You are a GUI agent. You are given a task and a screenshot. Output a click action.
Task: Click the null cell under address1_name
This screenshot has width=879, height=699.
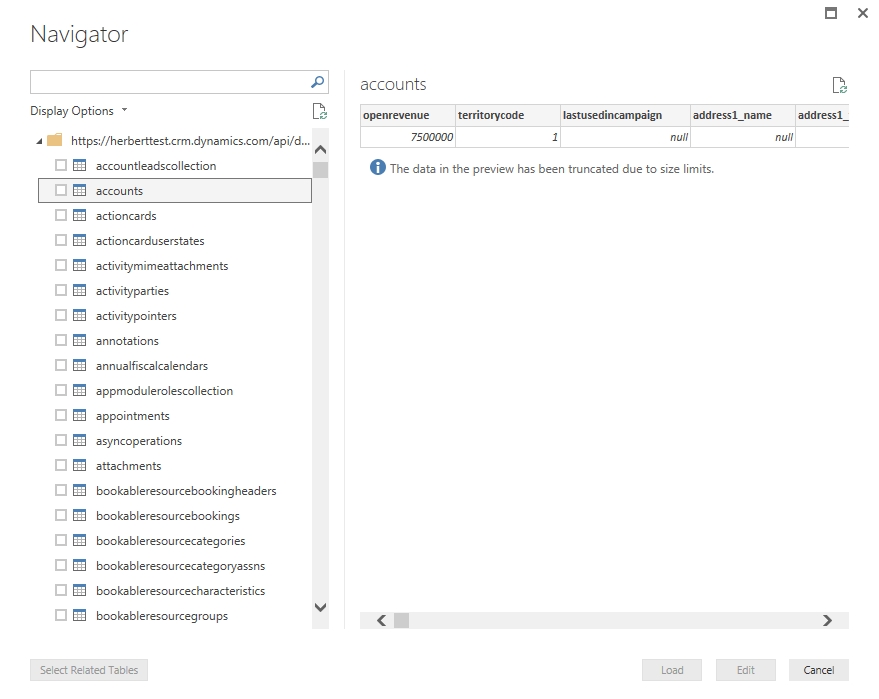[743, 137]
